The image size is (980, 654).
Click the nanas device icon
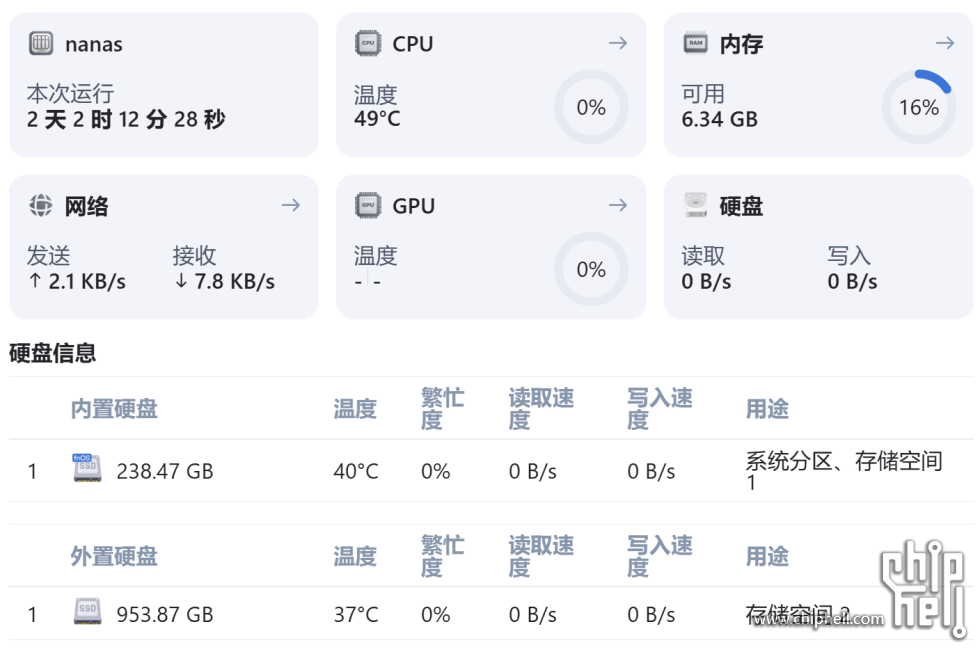[41, 44]
